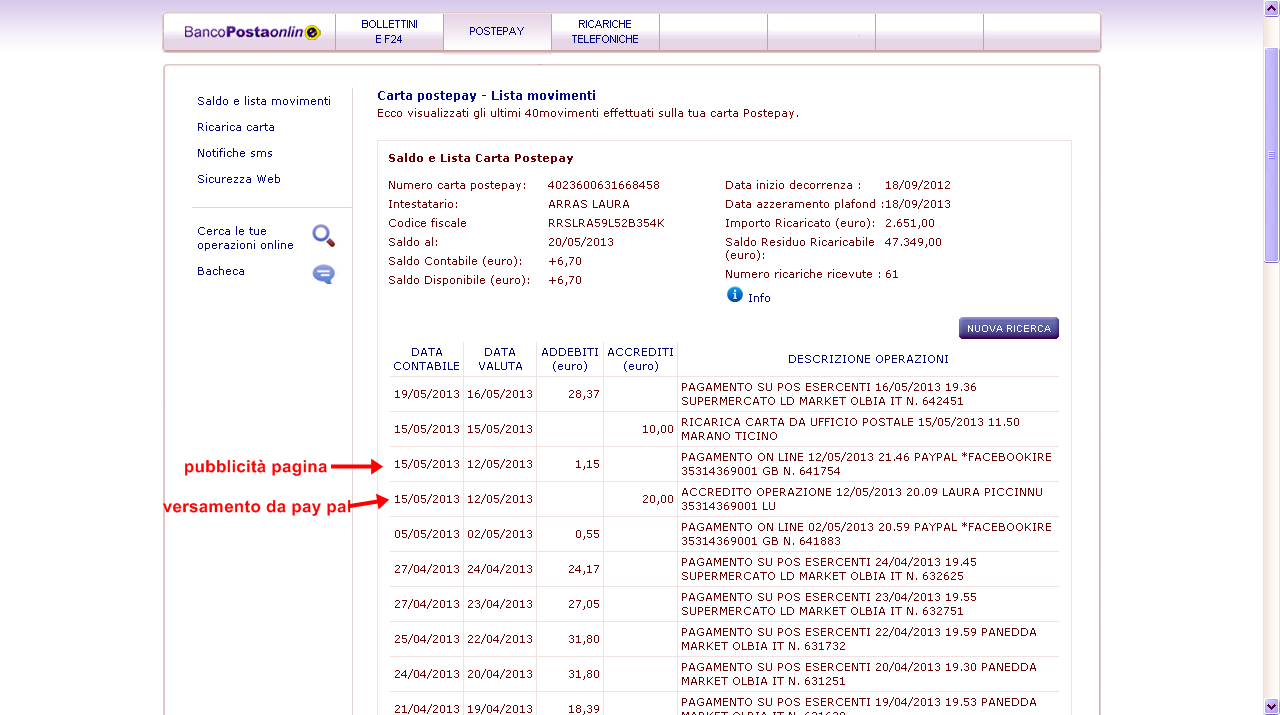Select the 20,00 PayPal accredito row
The height and width of the screenshot is (715, 1280).
click(x=724, y=499)
